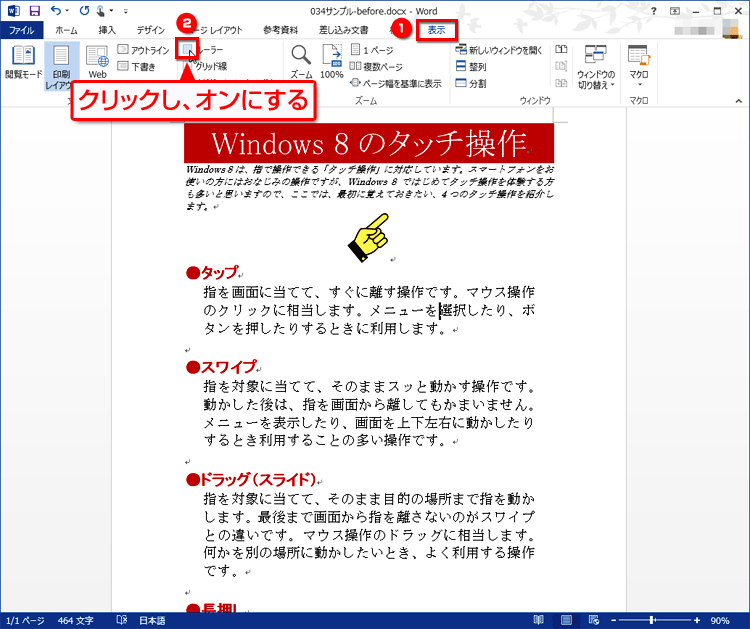Select the pointing hand image
750x629 pixels.
click(369, 237)
